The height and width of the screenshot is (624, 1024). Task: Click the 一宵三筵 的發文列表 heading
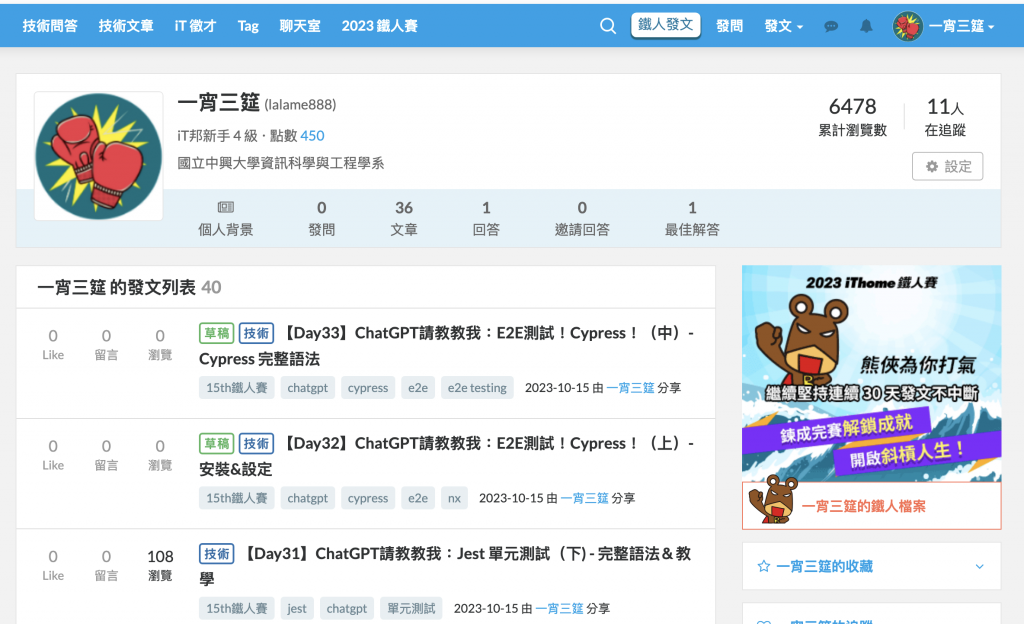coord(129,287)
